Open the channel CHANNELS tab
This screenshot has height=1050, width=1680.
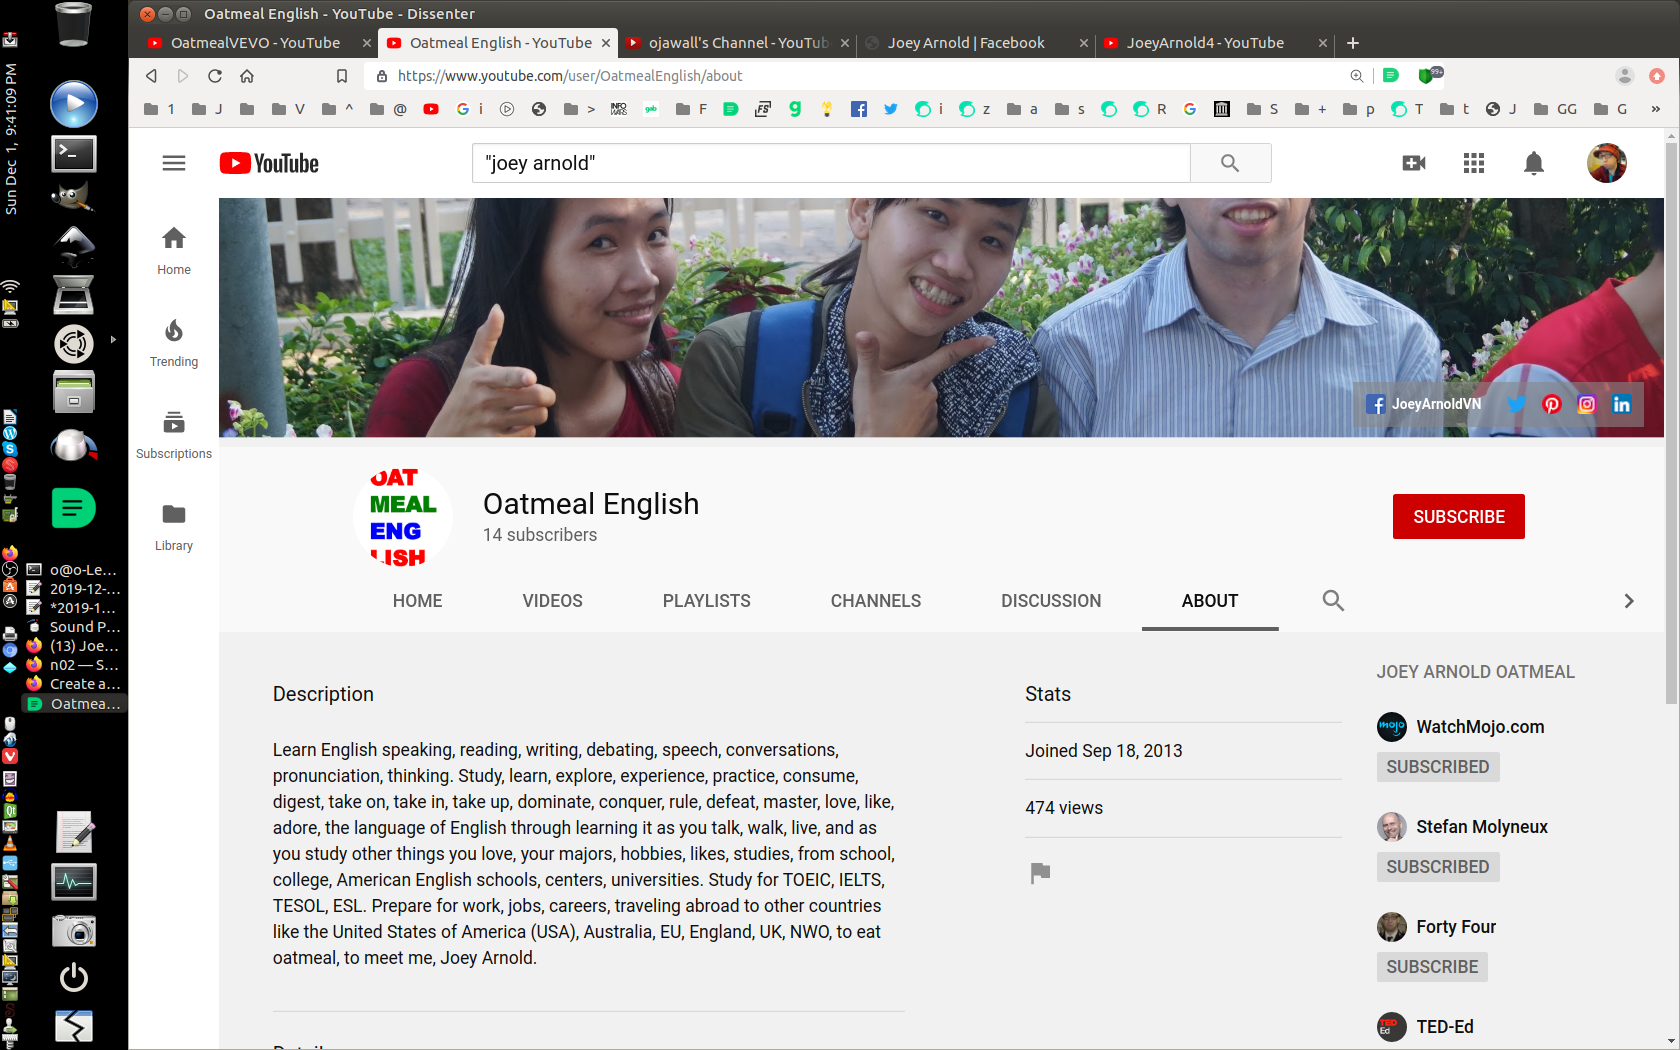(x=876, y=601)
